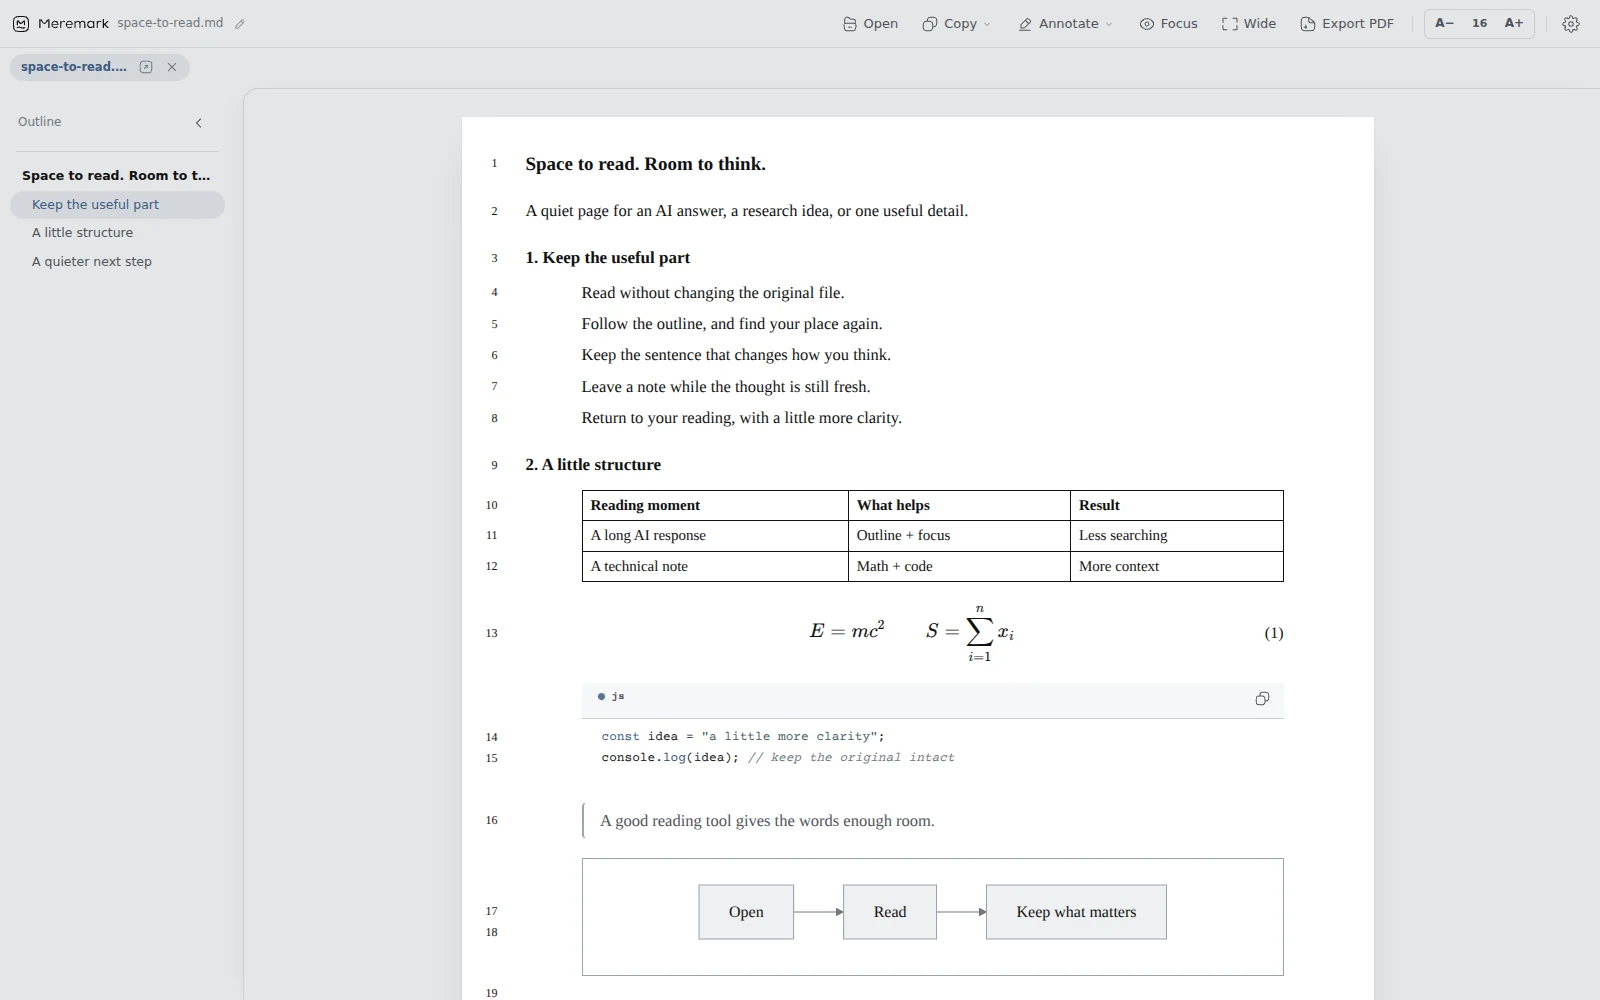Increase font size with A+ button
The width and height of the screenshot is (1600, 1000).
1514,23
